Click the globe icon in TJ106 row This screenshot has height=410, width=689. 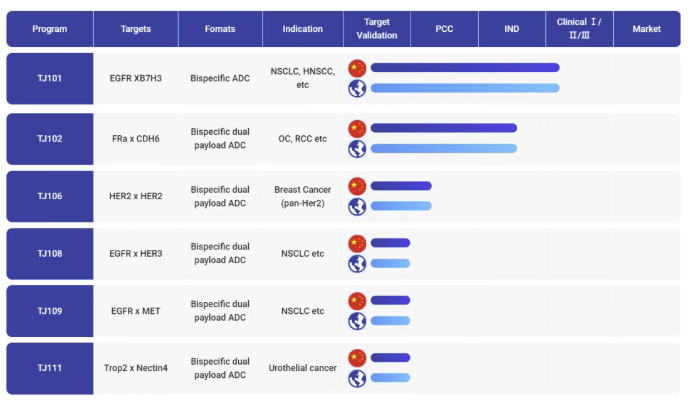click(357, 206)
